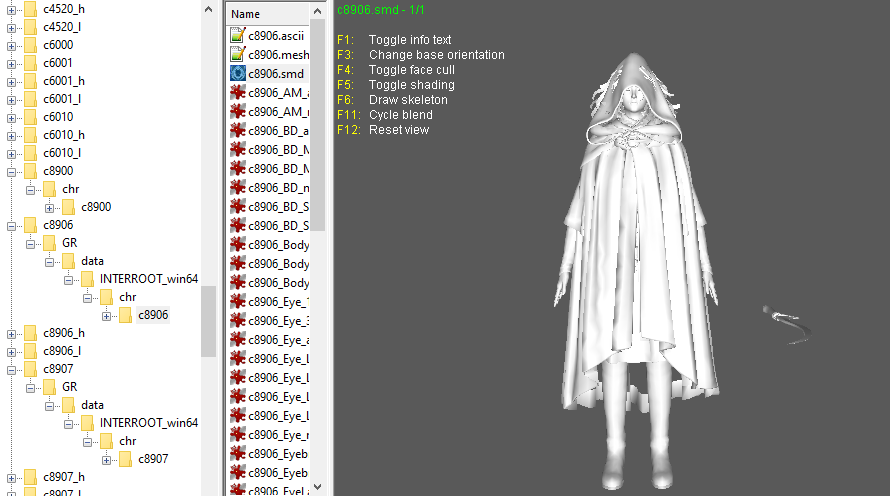Click the file list scrollbar thumb

point(317,125)
